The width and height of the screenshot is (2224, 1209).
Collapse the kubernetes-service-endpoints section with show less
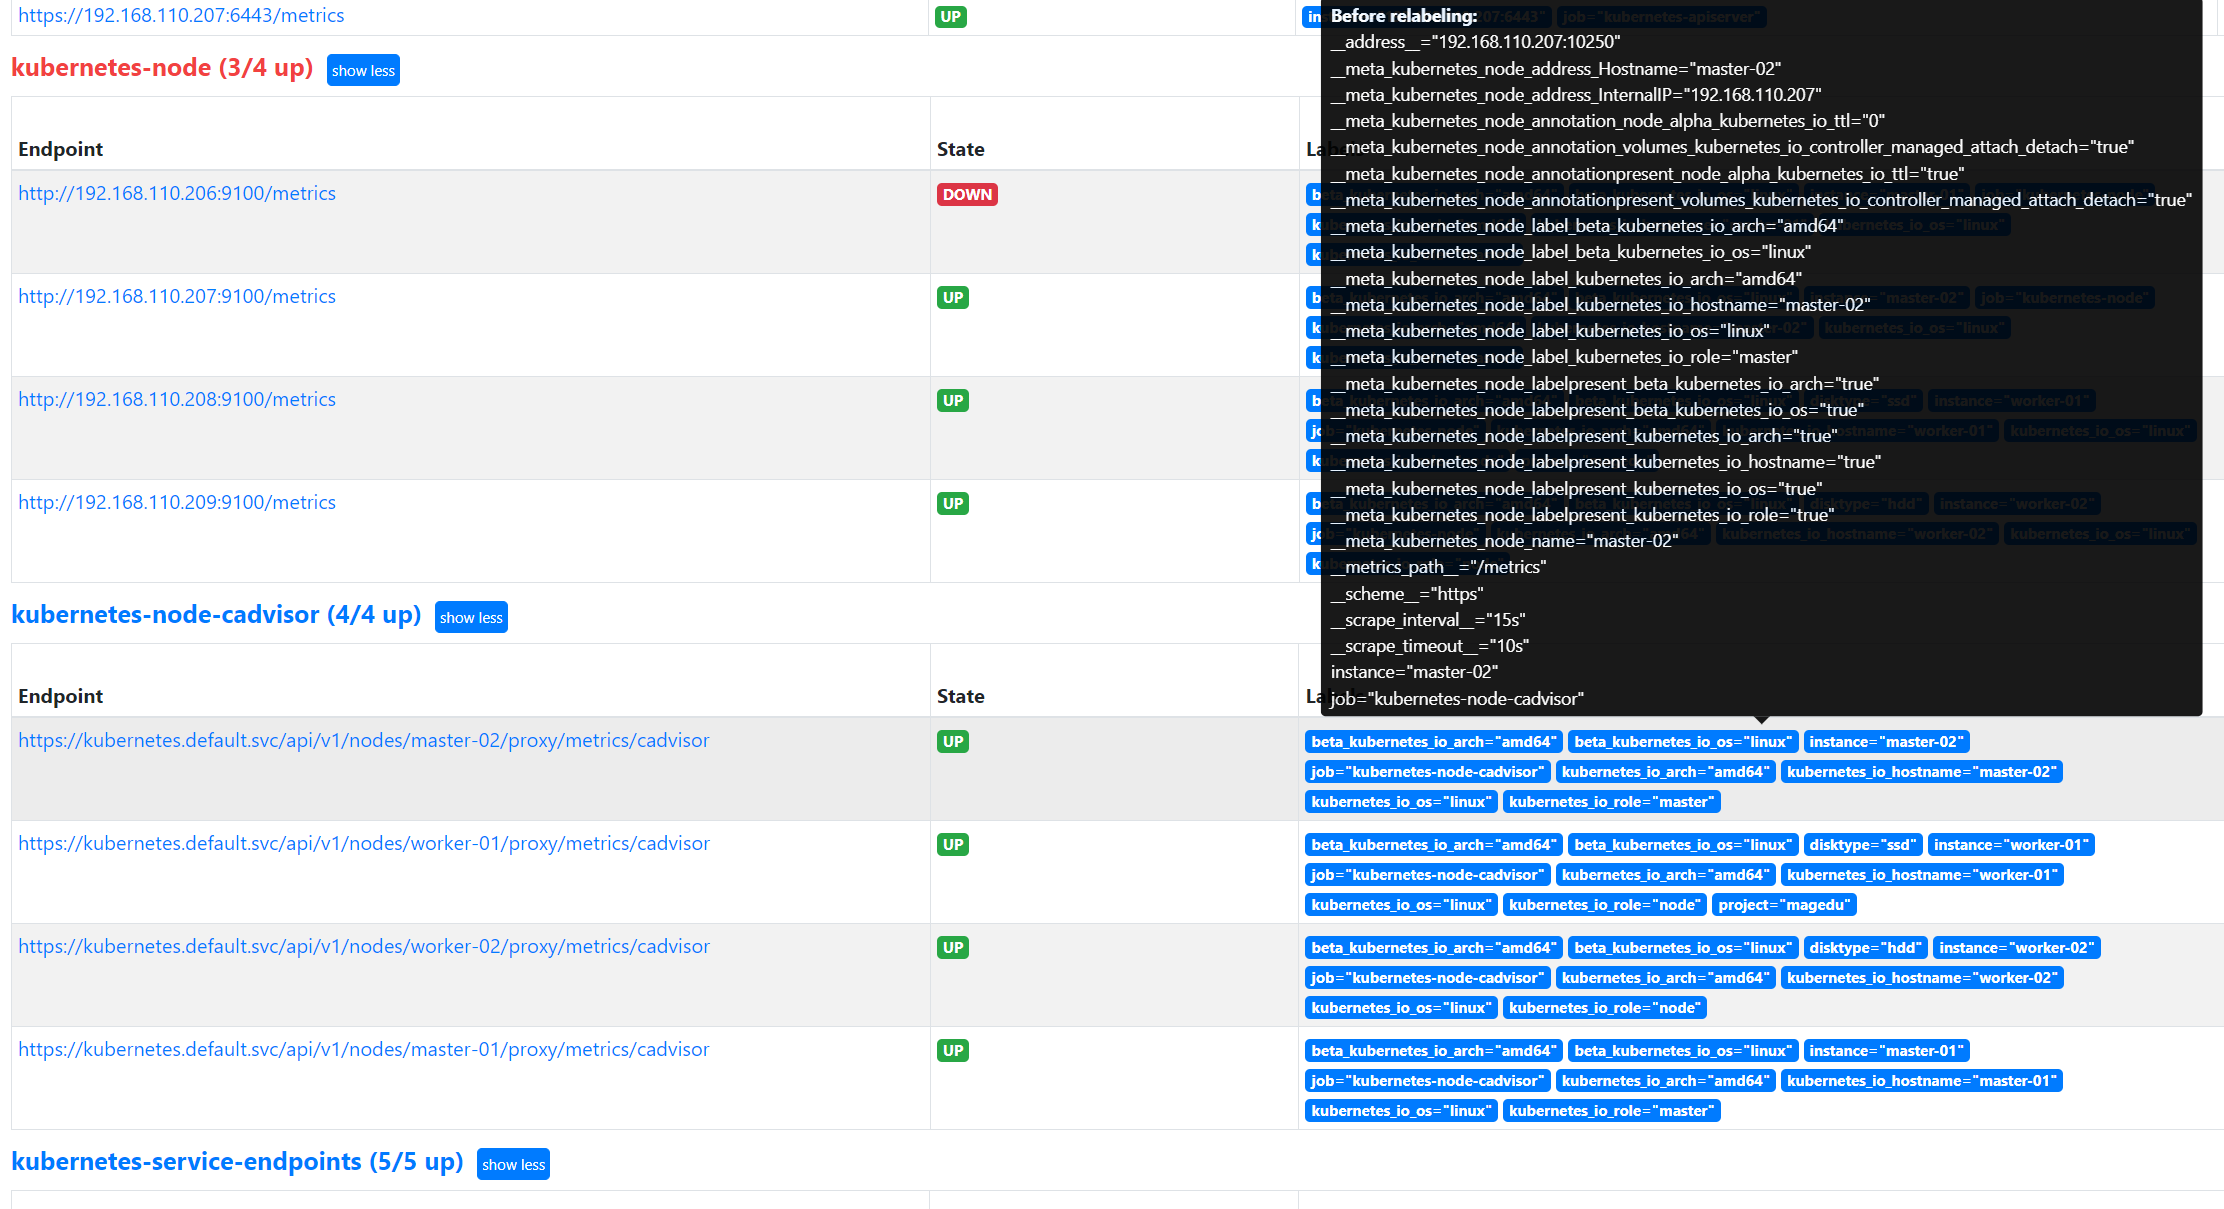pos(513,1165)
